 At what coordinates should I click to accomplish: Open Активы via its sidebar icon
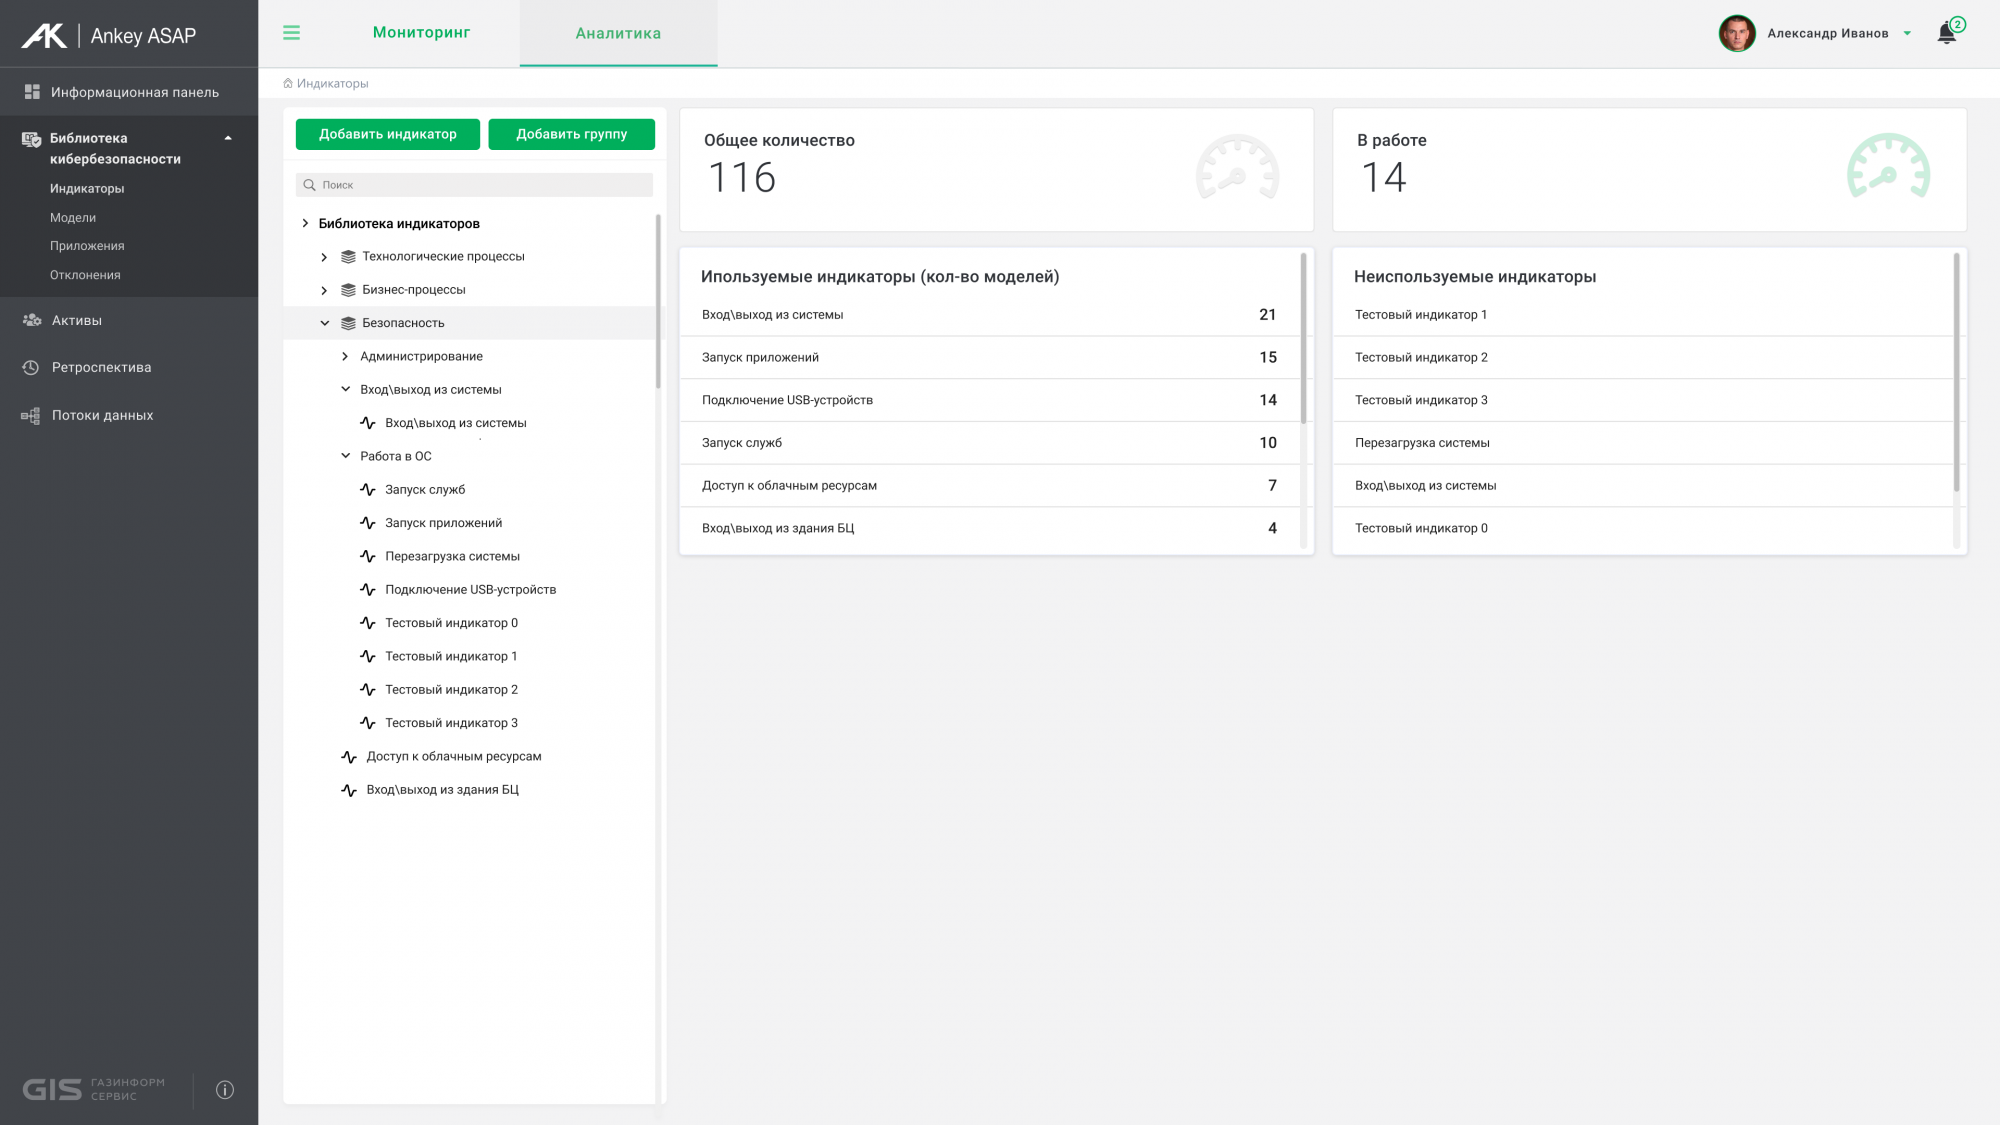click(x=32, y=321)
